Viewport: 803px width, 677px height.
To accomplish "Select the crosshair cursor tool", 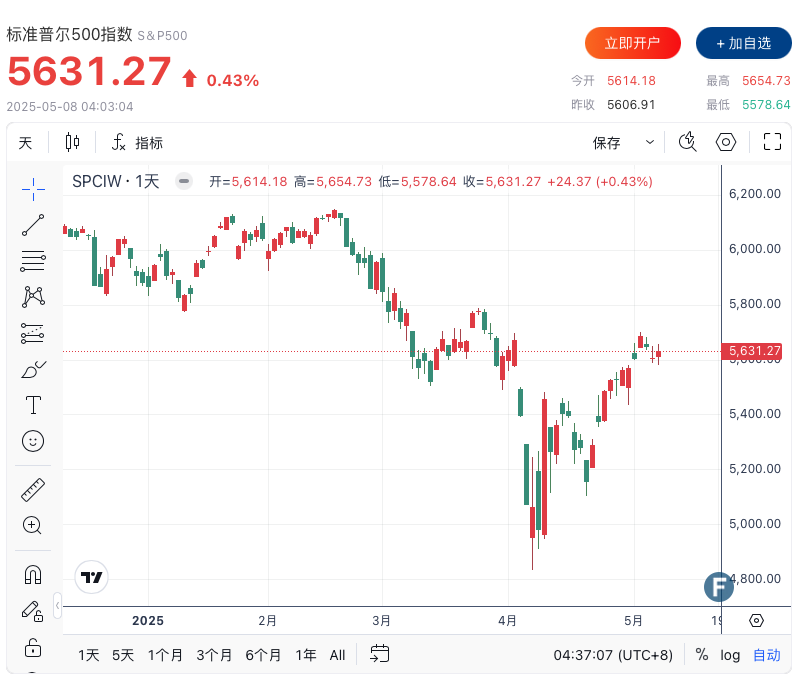I will pyautogui.click(x=33, y=188).
